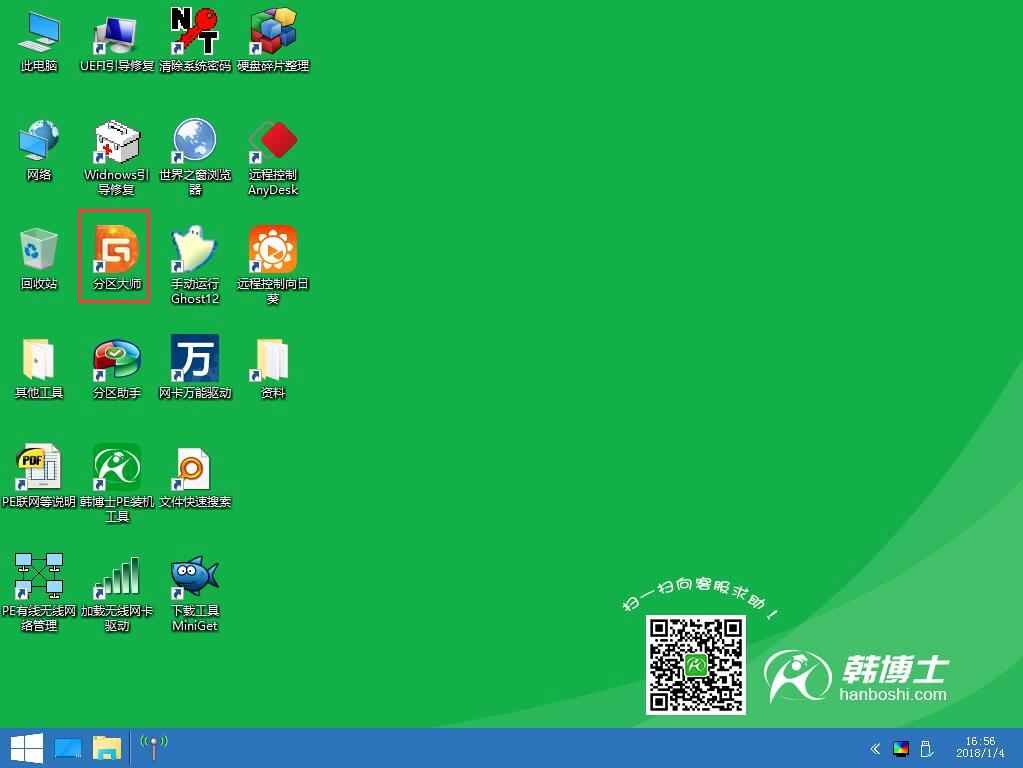
Task: Start 韩博士PE装机工具 installer
Action: 115,470
